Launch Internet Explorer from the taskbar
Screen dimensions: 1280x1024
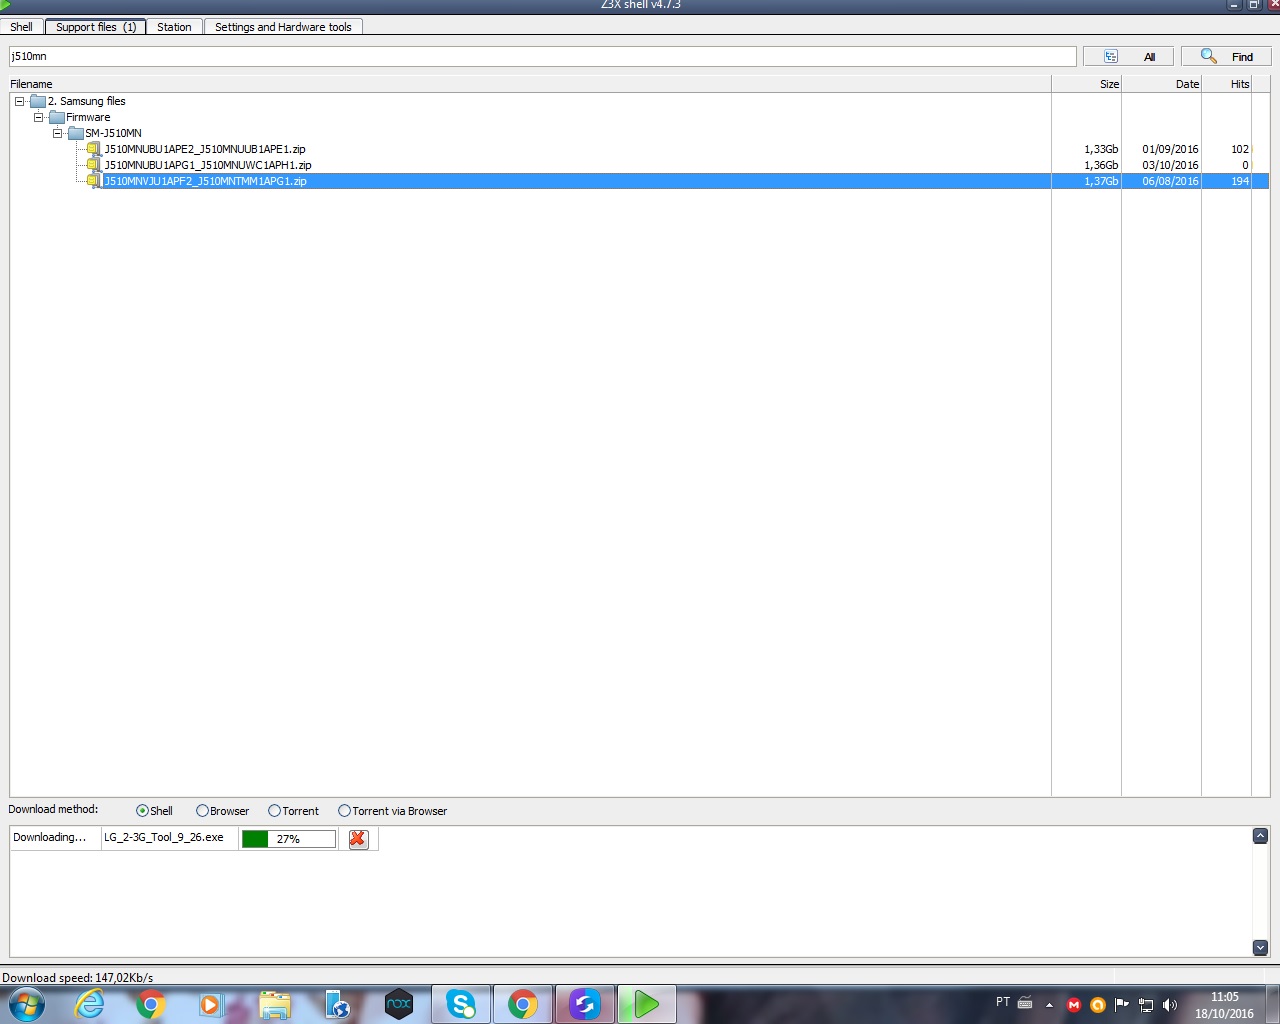[90, 1004]
